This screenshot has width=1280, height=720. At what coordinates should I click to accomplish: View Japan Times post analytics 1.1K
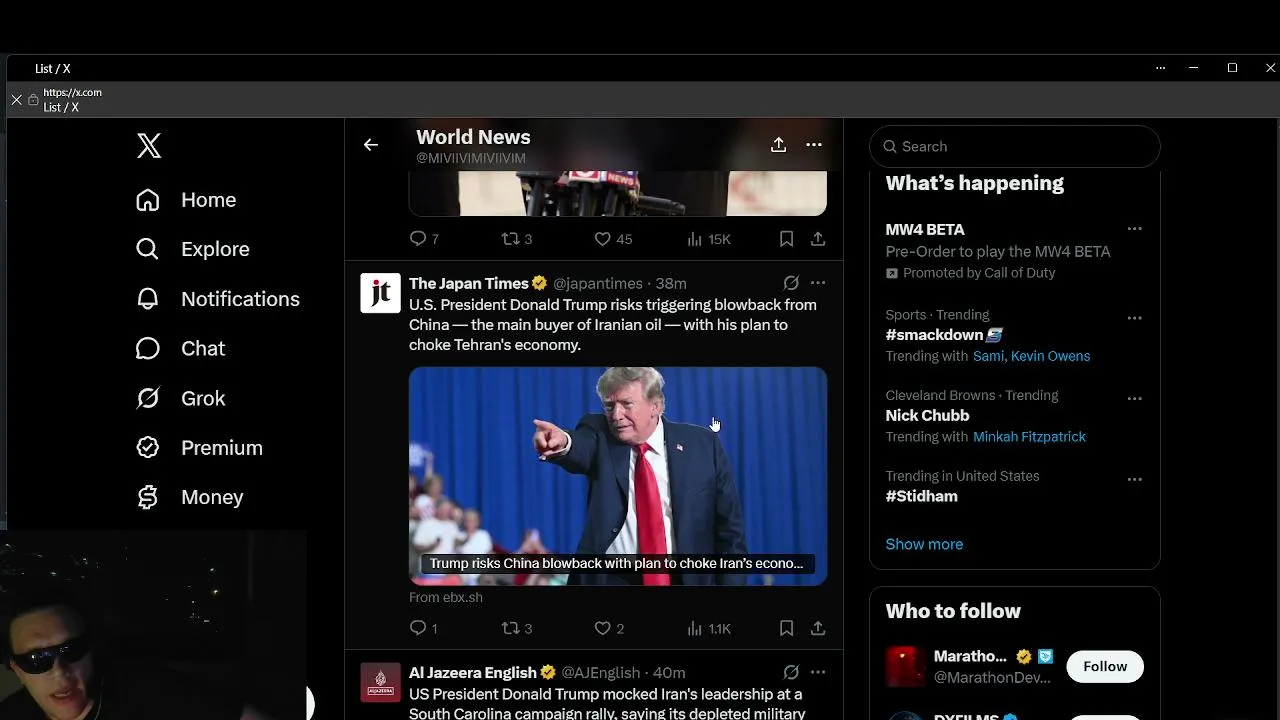709,628
